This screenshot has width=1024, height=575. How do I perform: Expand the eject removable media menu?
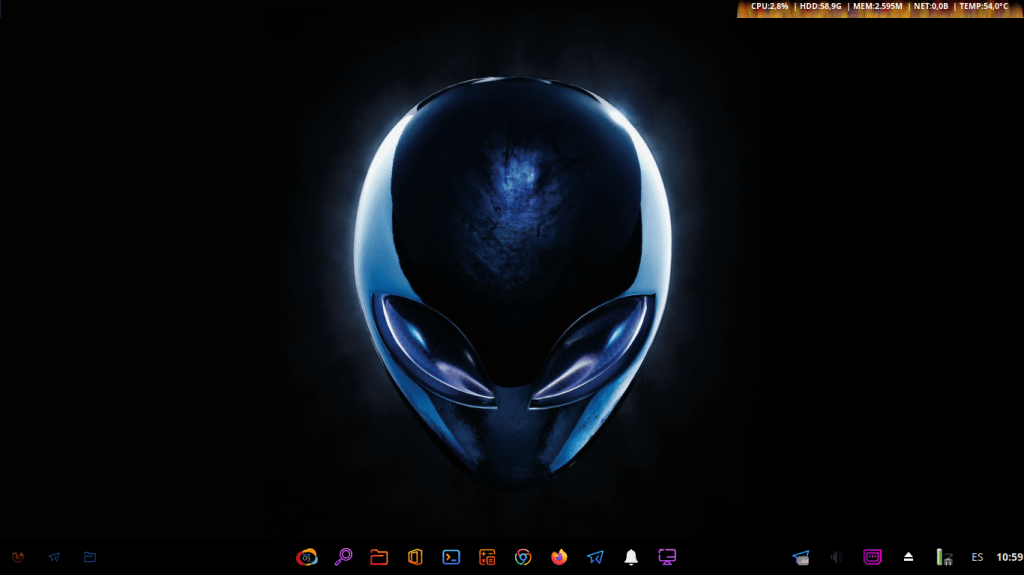pyautogui.click(x=908, y=557)
